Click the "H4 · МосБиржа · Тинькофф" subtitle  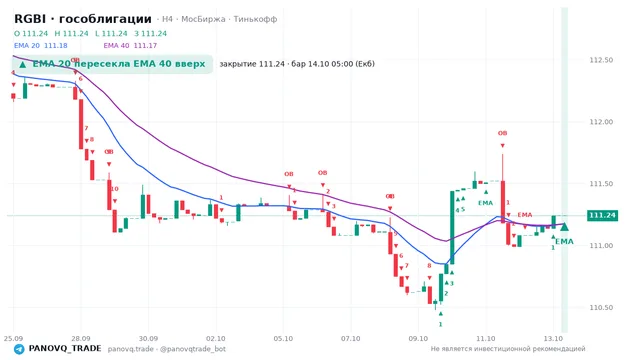tap(220, 19)
